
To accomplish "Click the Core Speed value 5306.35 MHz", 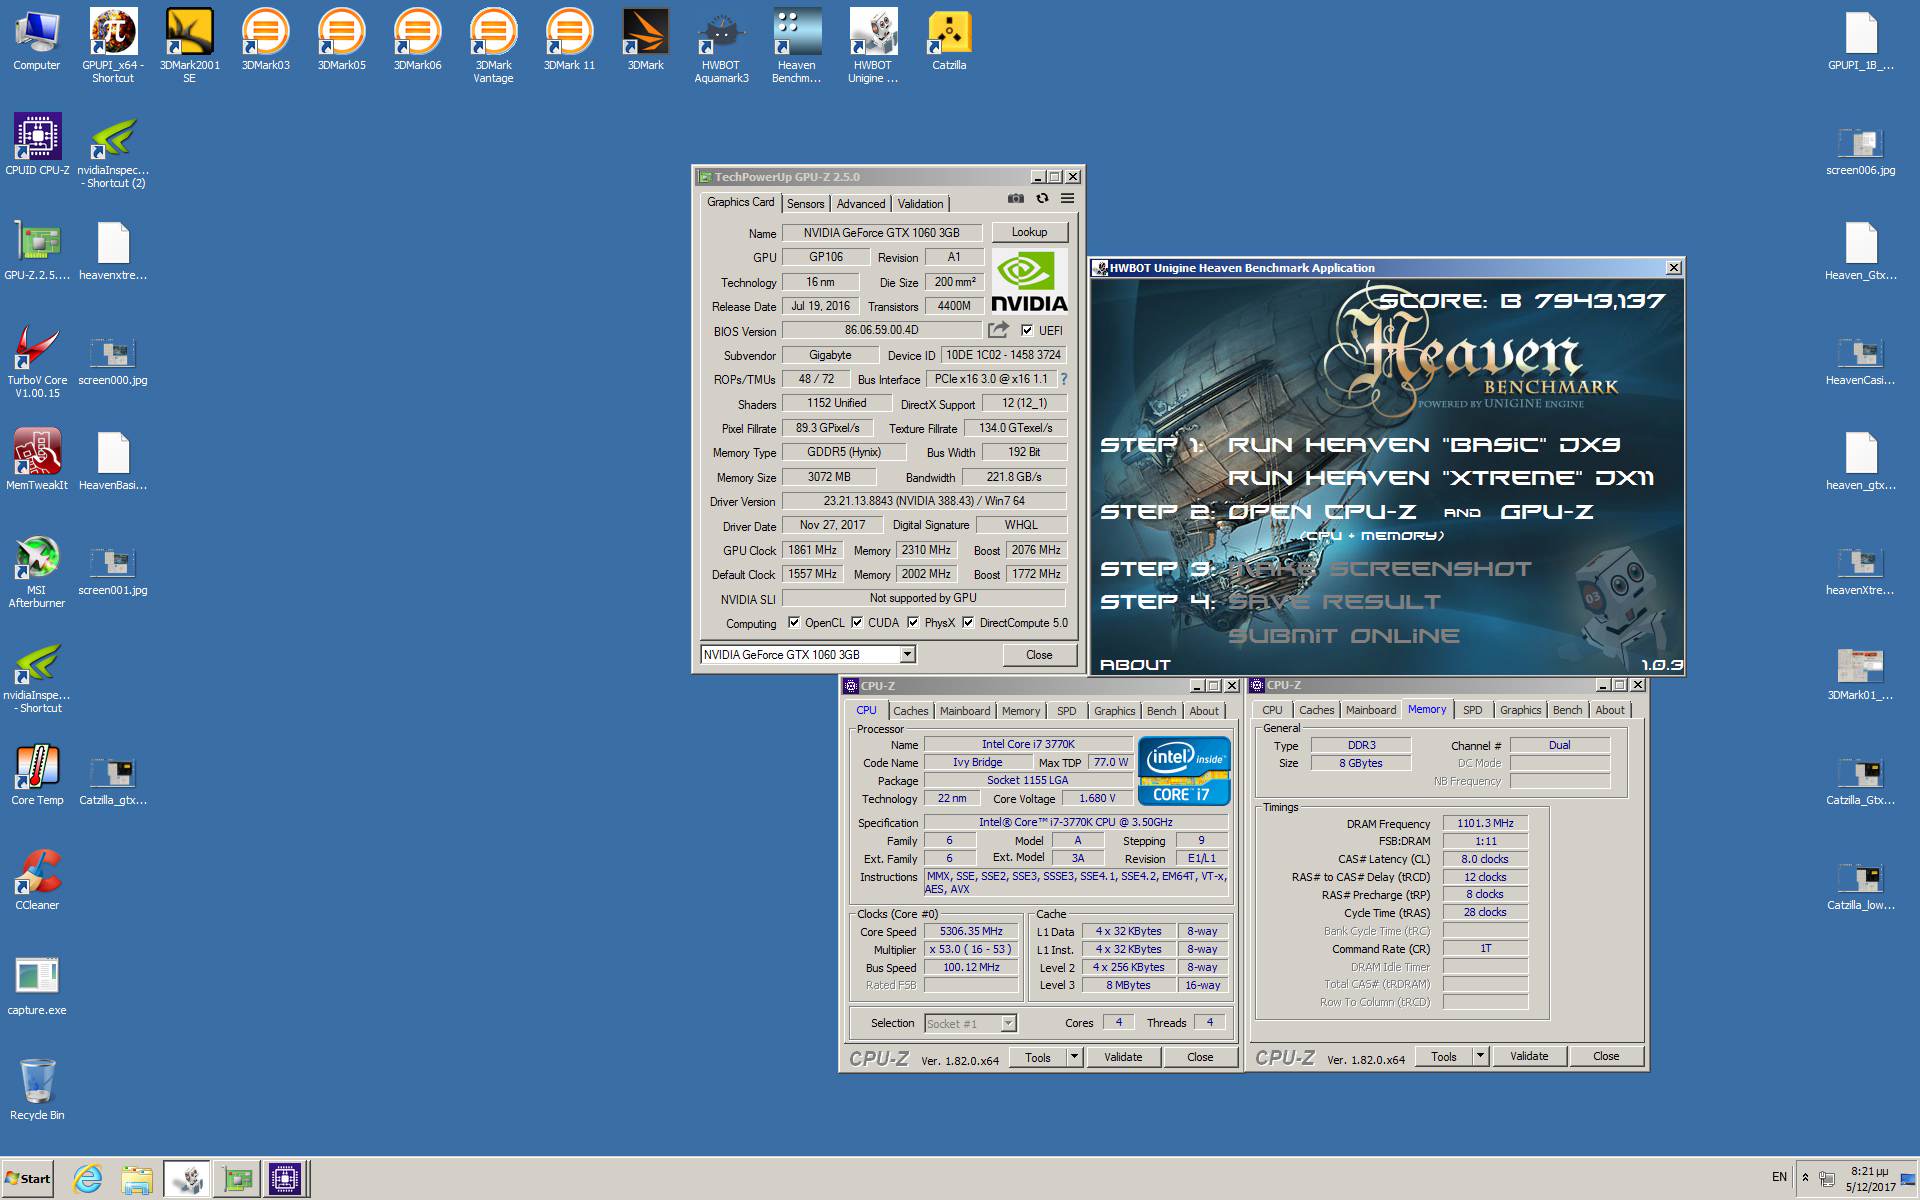I will 970,931.
